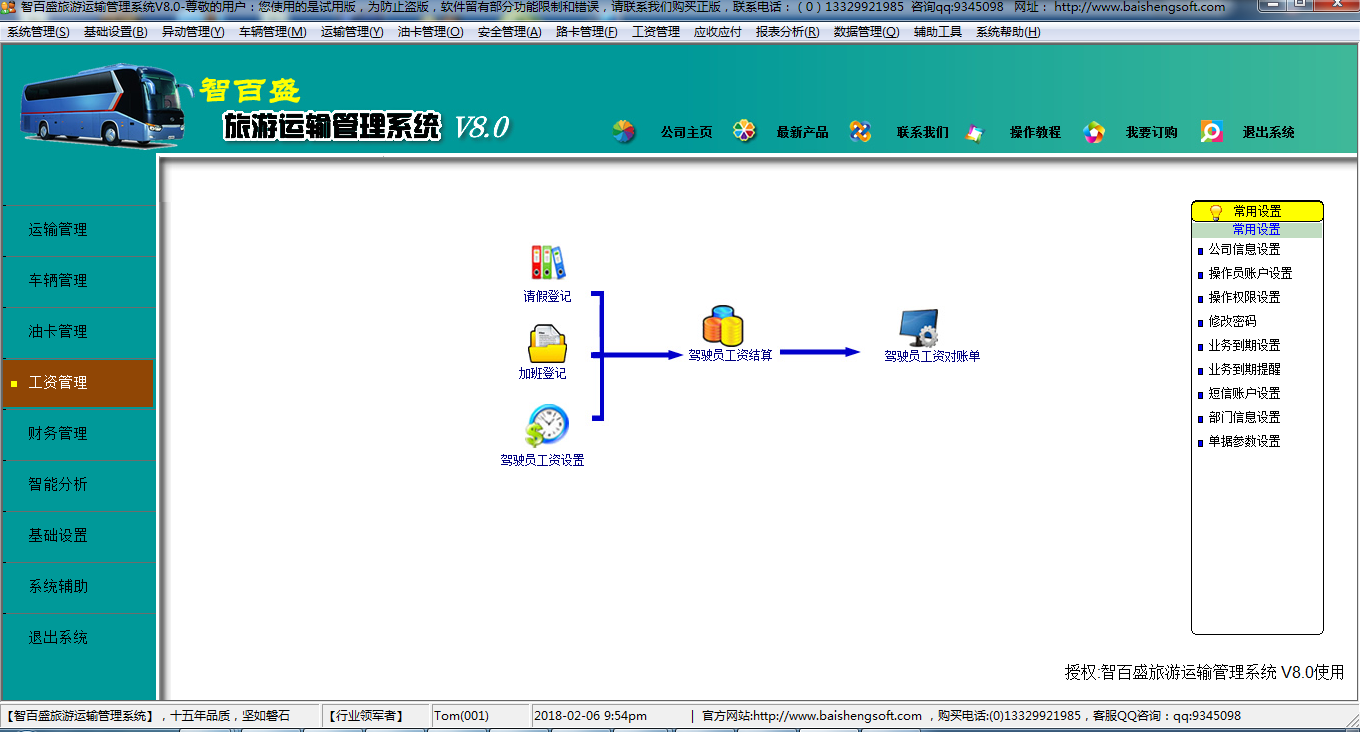Image resolution: width=1360 pixels, height=732 pixels.
Task: Open the 工资管理 menu in the menu bar
Action: [656, 32]
